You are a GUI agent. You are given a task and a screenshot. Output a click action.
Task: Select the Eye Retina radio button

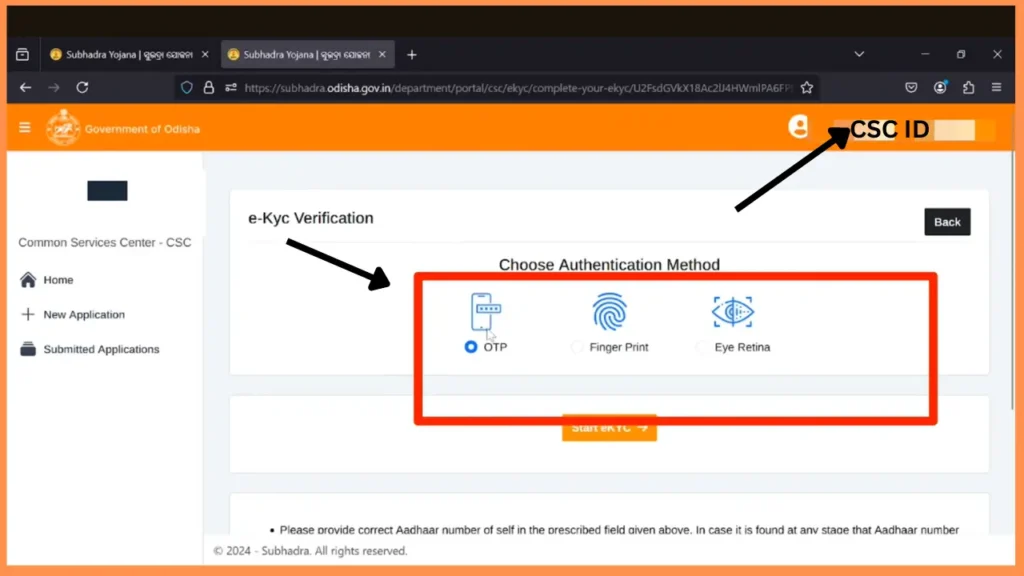701,347
